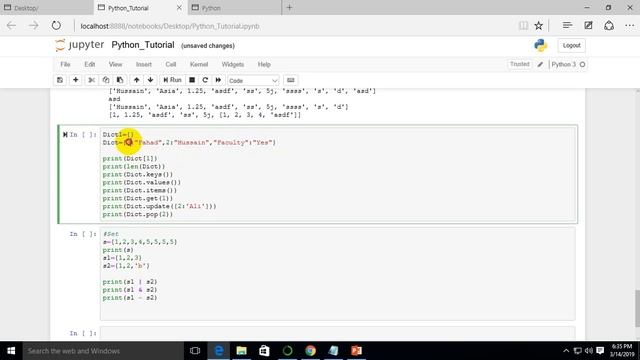Open the browser Hub icon

(x=567, y=26)
